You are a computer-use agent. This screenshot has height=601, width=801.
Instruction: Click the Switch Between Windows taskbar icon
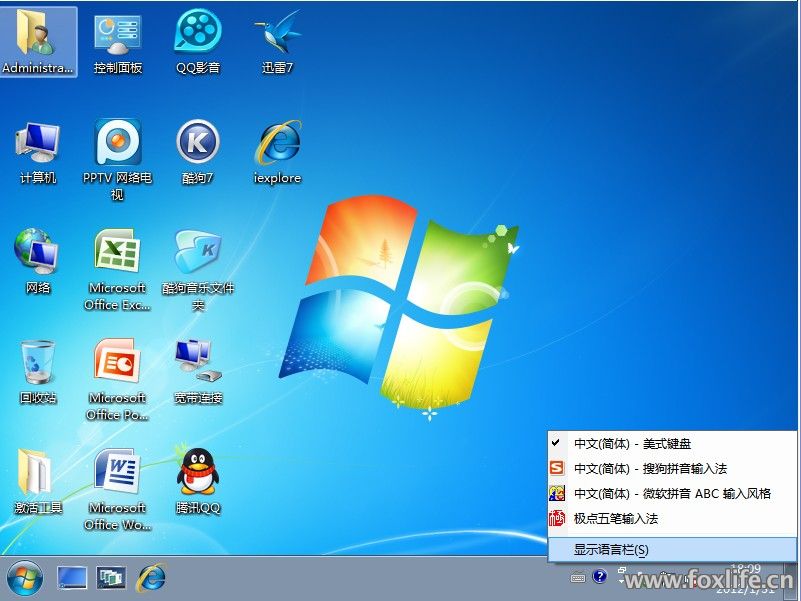pos(111,578)
